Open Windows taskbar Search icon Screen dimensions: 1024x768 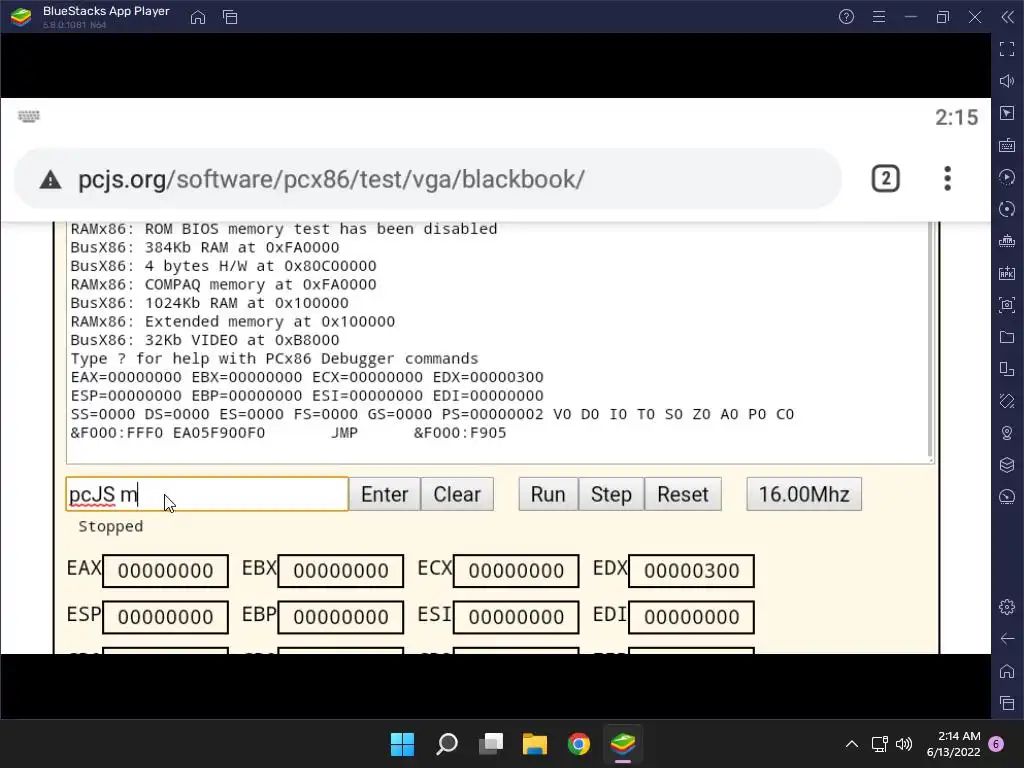tap(447, 744)
